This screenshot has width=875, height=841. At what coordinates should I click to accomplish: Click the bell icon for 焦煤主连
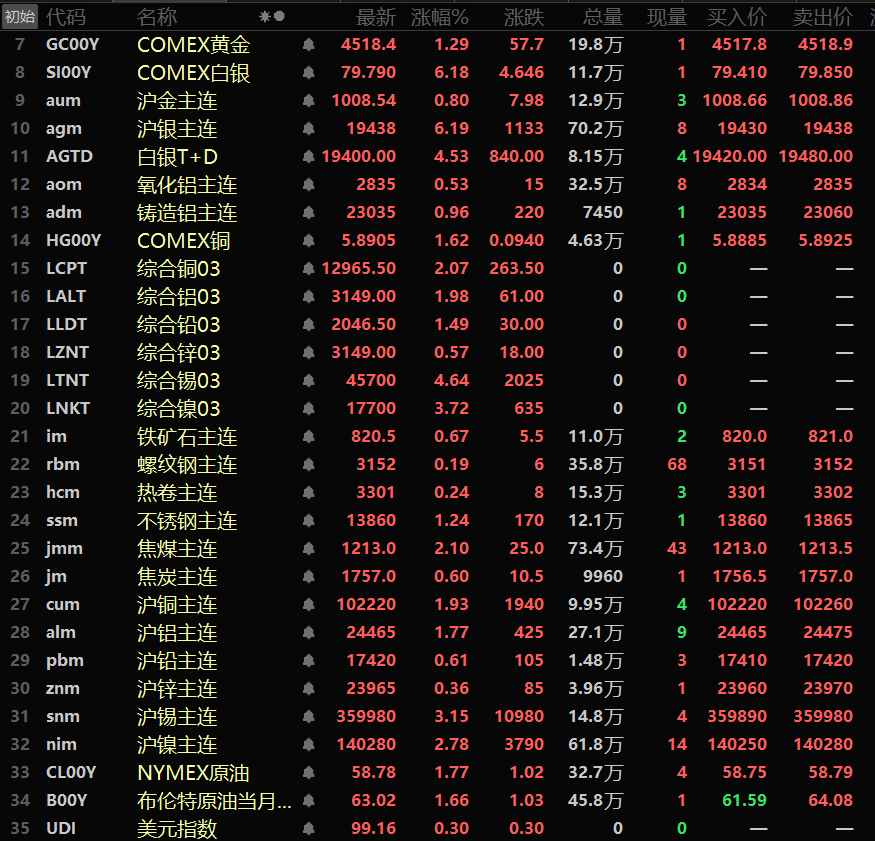(308, 549)
